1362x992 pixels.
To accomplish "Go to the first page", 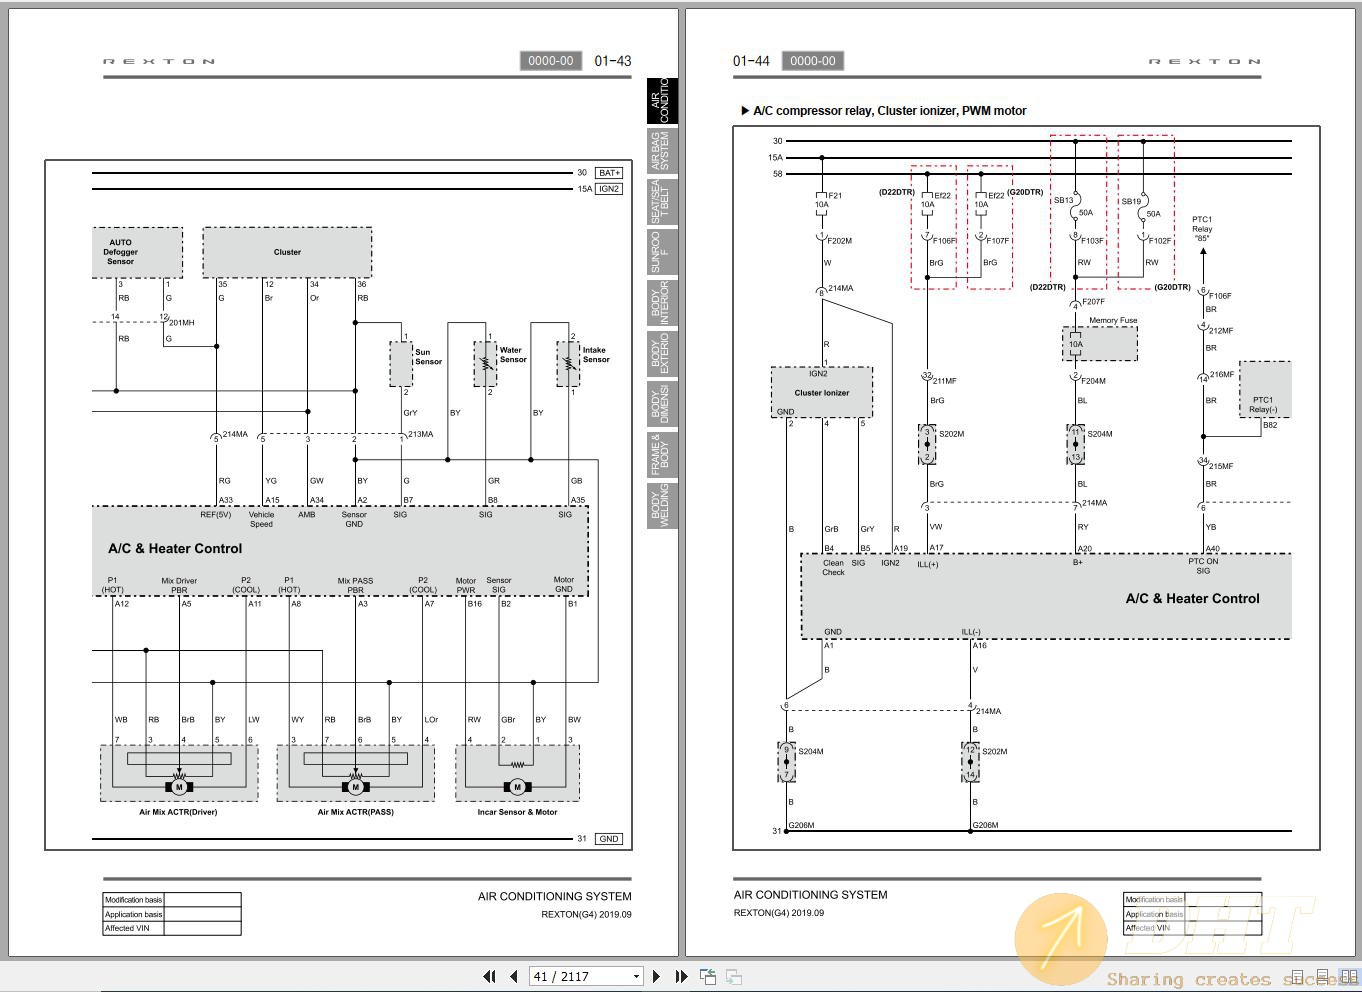I will pos(489,976).
